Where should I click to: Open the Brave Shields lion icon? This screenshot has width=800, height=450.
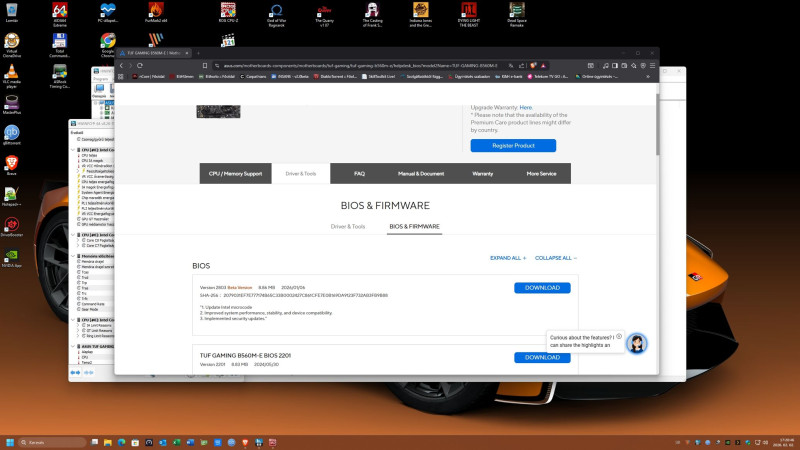click(533, 65)
